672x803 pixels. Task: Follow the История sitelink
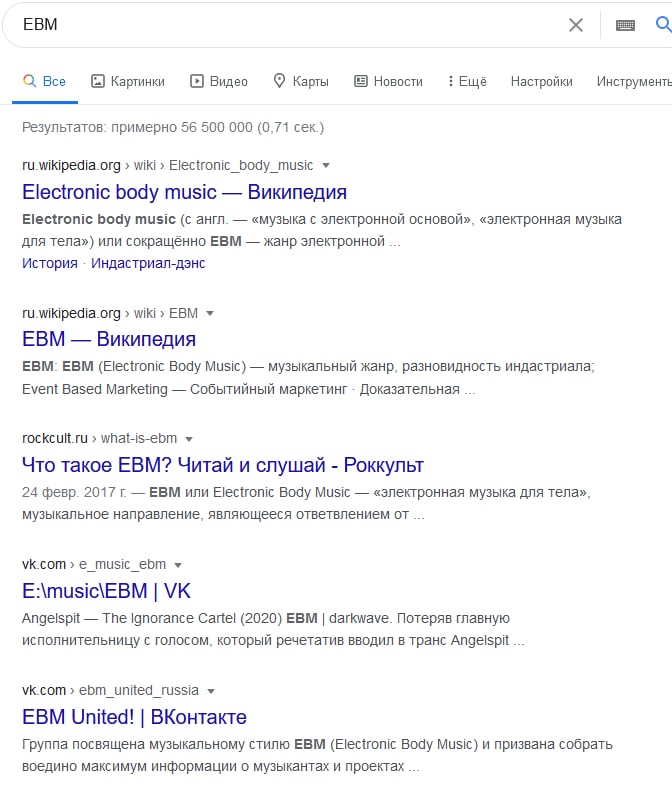[x=50, y=263]
